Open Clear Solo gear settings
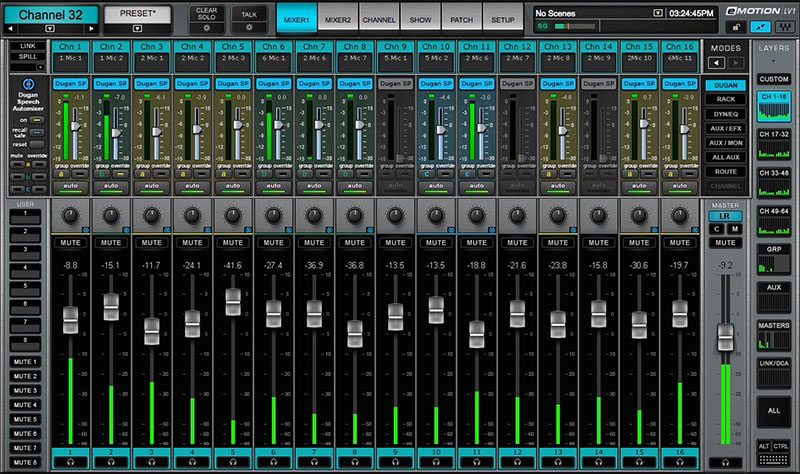Screen dimensions: 800x474 207,28
